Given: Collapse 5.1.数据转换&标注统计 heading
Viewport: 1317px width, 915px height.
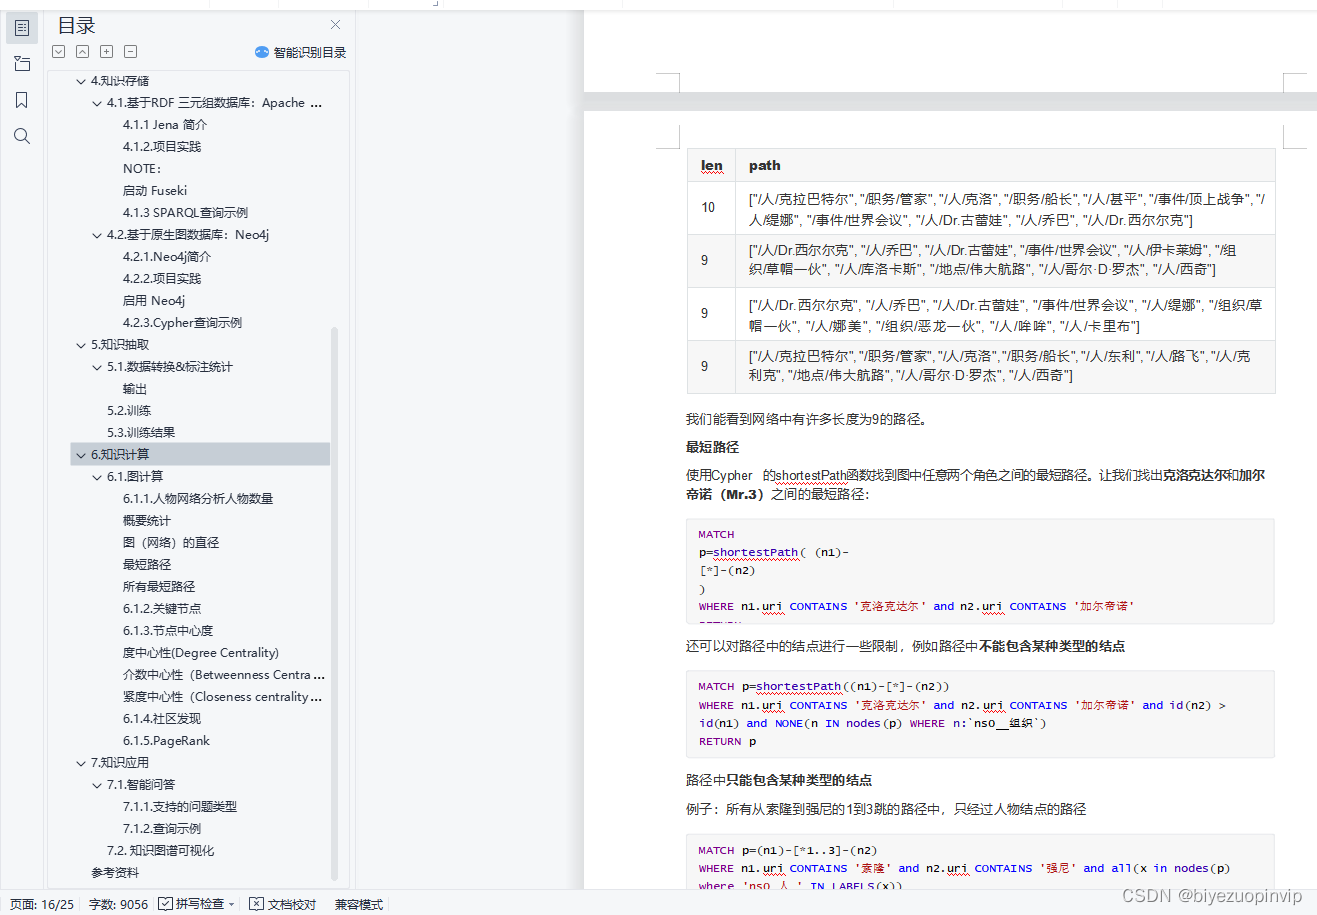Looking at the screenshot, I should (97, 367).
